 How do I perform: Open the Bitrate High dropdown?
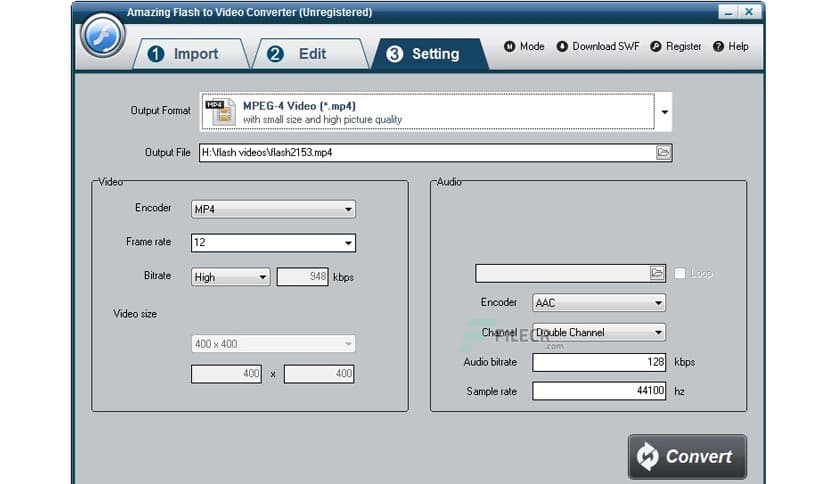[x=230, y=277]
